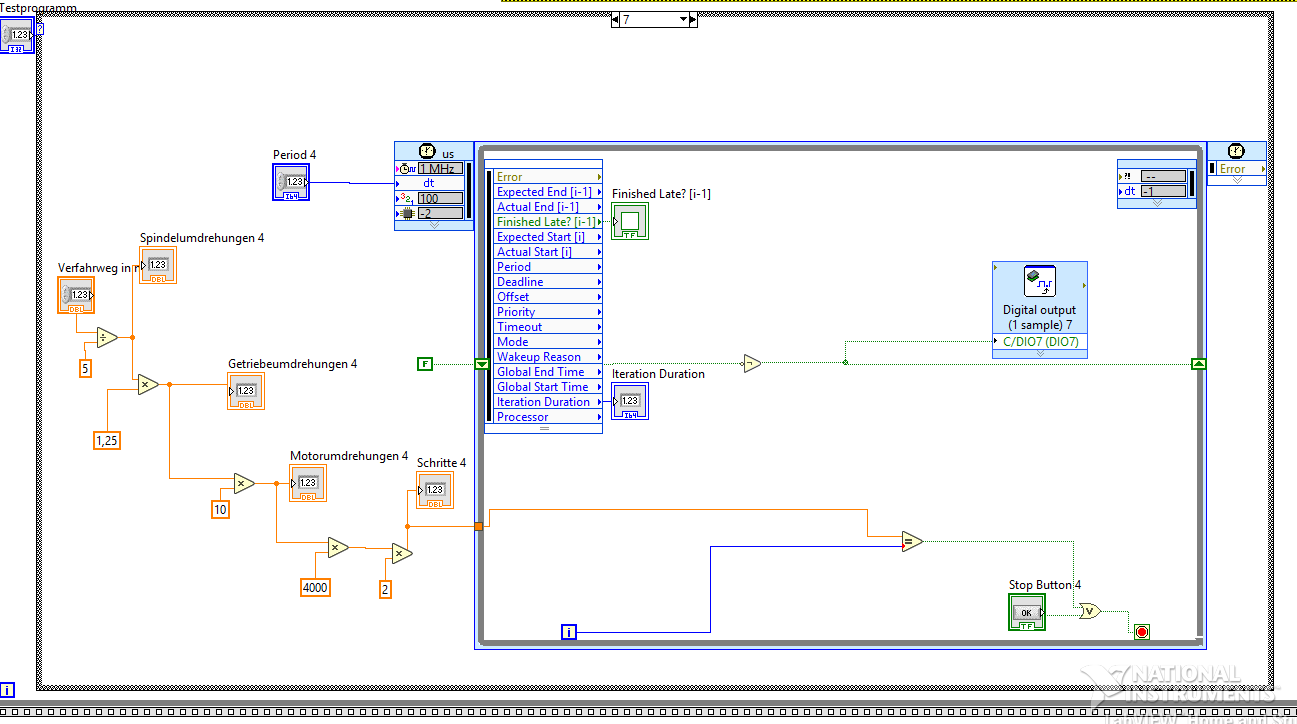The width and height of the screenshot is (1297, 724).
Task: Select the Or gate node
Action: (1090, 611)
